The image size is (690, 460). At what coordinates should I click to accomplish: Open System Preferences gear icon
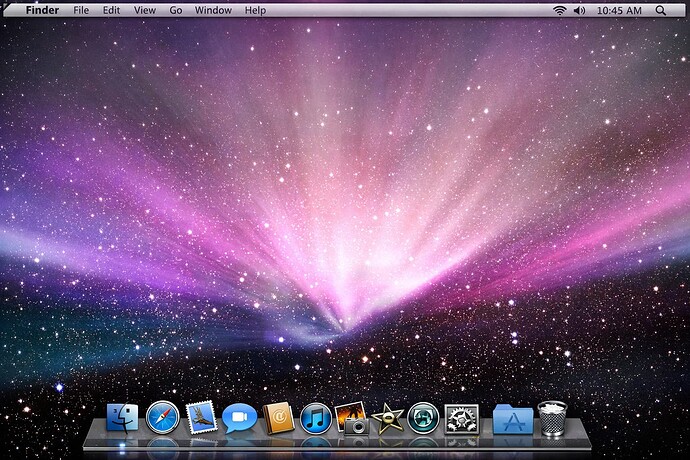click(x=462, y=420)
